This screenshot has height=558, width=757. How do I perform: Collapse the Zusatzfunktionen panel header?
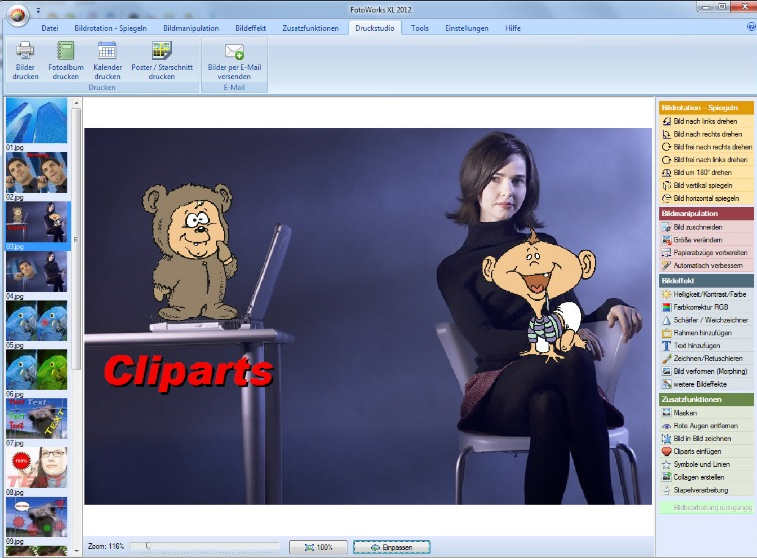pos(706,400)
